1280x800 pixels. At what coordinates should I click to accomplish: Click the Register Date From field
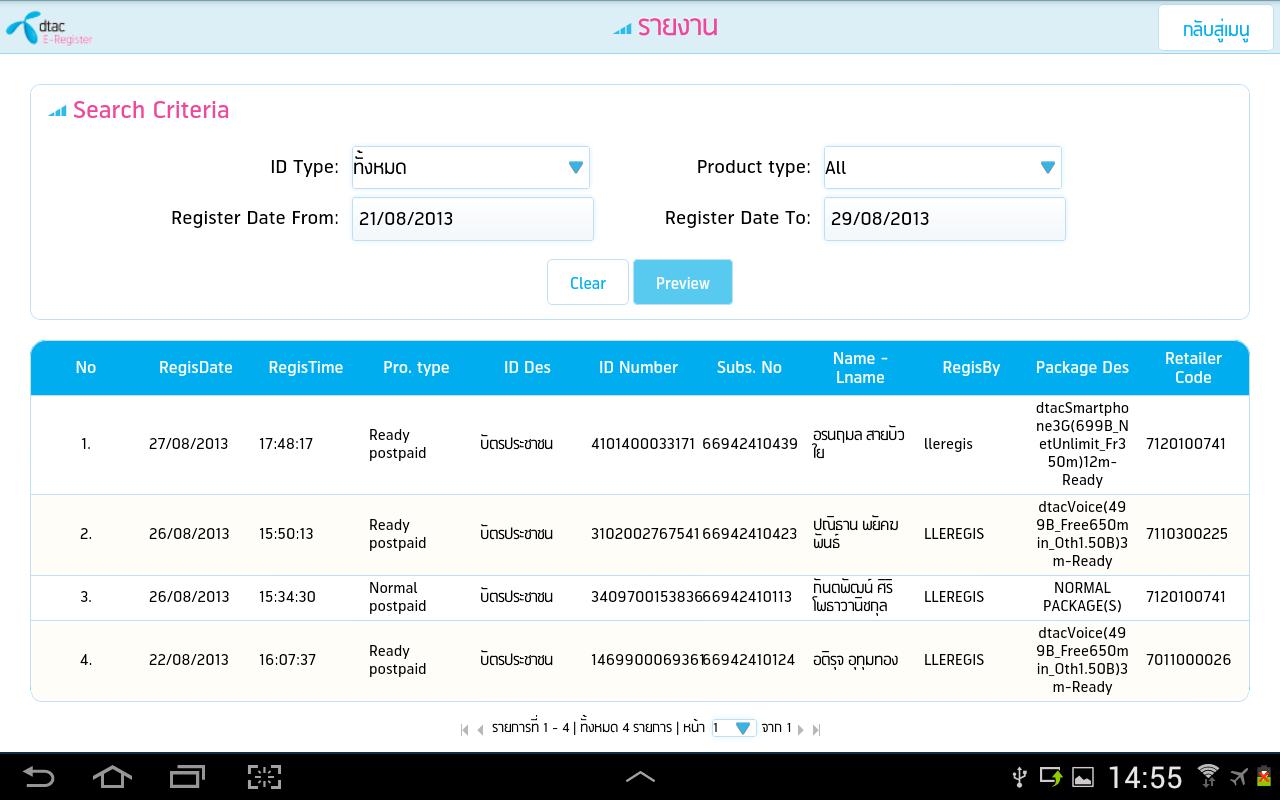[x=472, y=218]
